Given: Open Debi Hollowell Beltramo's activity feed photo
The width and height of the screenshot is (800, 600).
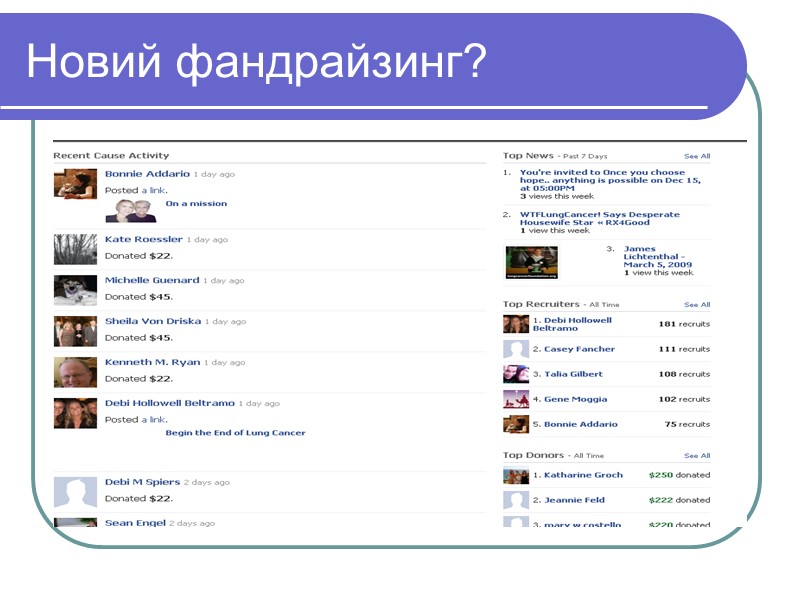Looking at the screenshot, I should (x=76, y=413).
